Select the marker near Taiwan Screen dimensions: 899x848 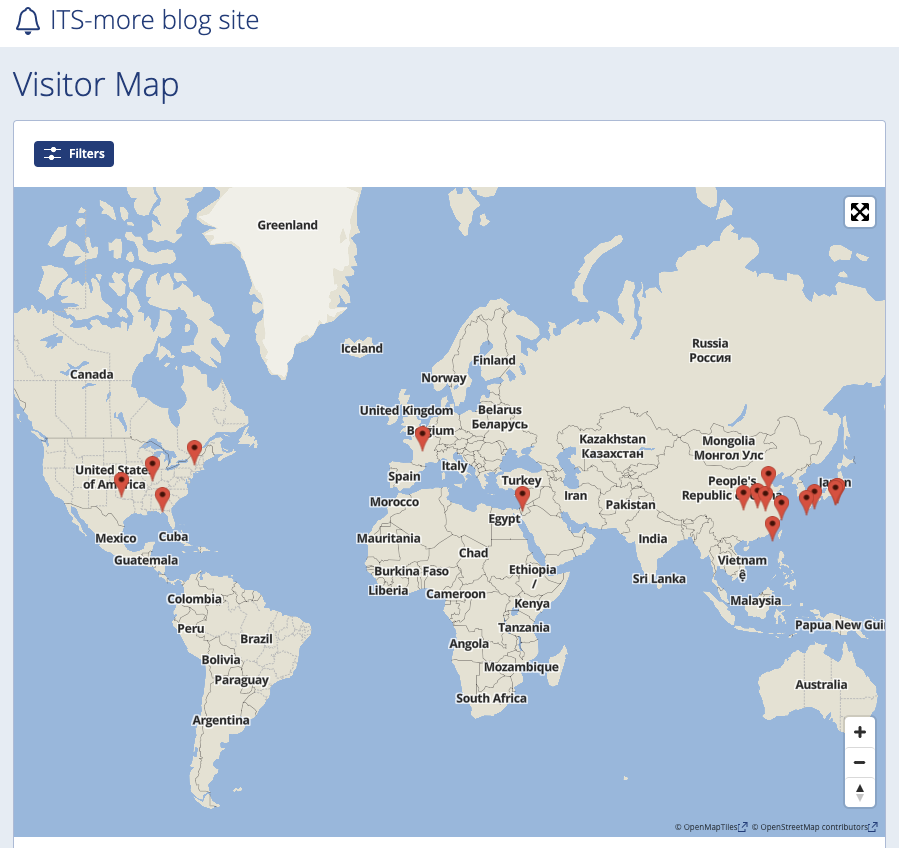(x=772, y=526)
